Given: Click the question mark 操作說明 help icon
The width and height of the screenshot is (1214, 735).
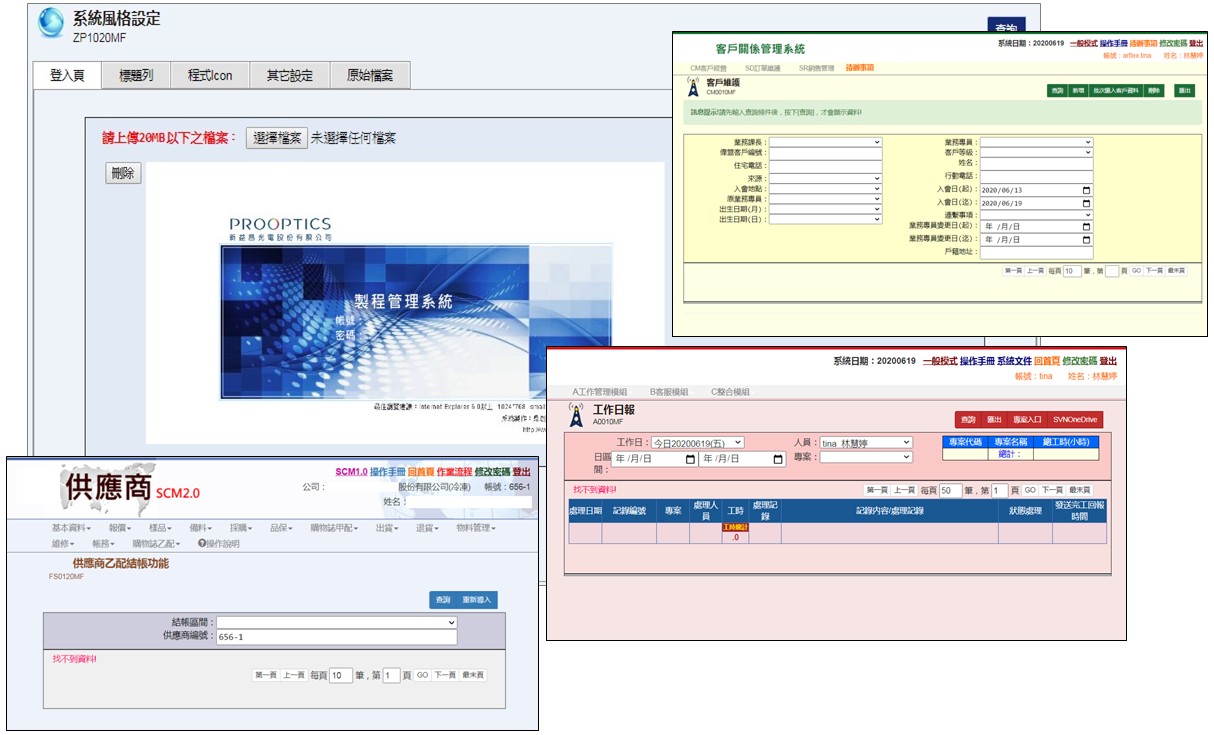Looking at the screenshot, I should (x=202, y=544).
